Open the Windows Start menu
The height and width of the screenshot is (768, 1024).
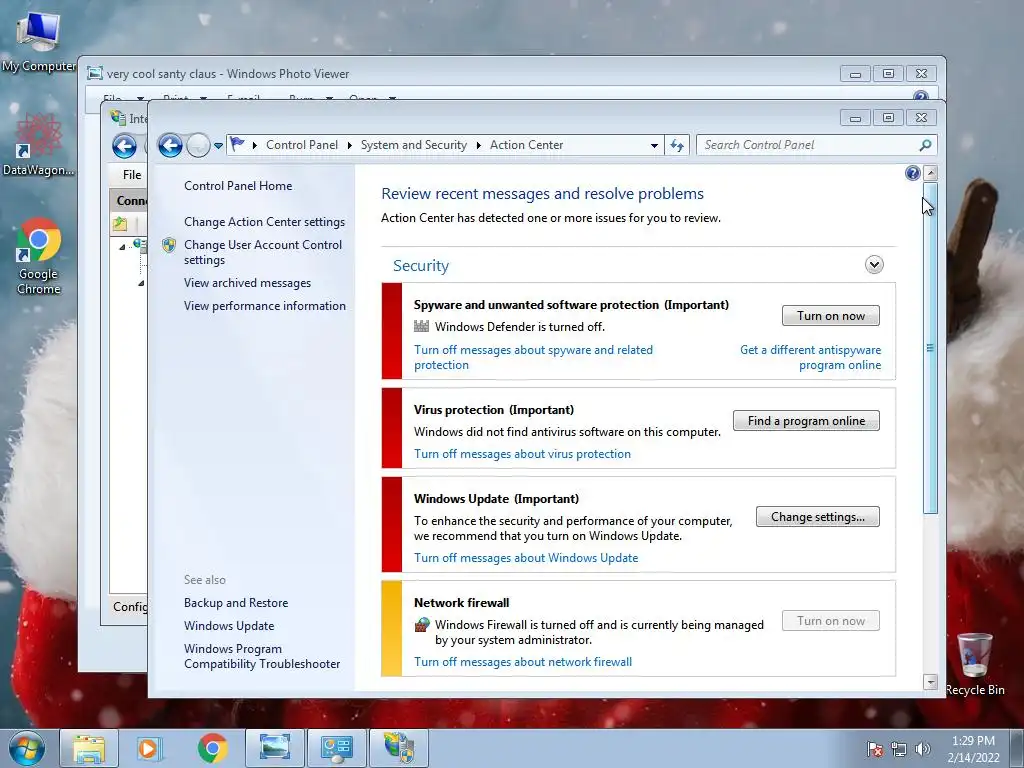pos(27,748)
